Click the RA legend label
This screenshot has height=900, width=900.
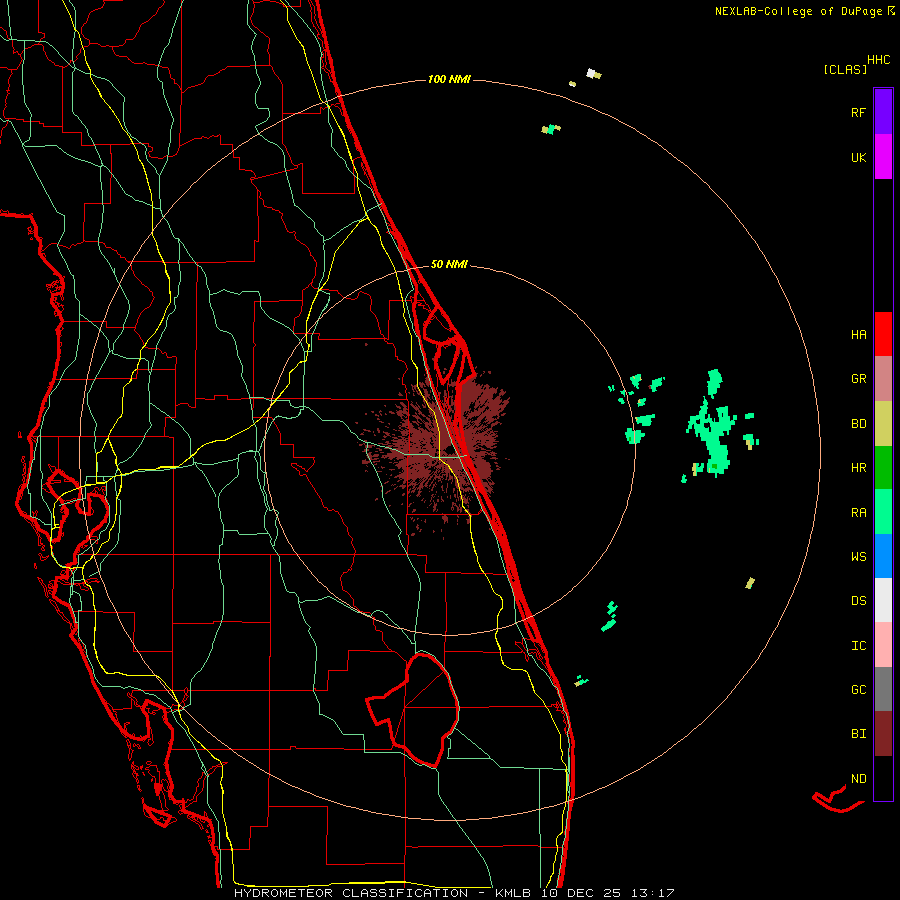click(859, 513)
